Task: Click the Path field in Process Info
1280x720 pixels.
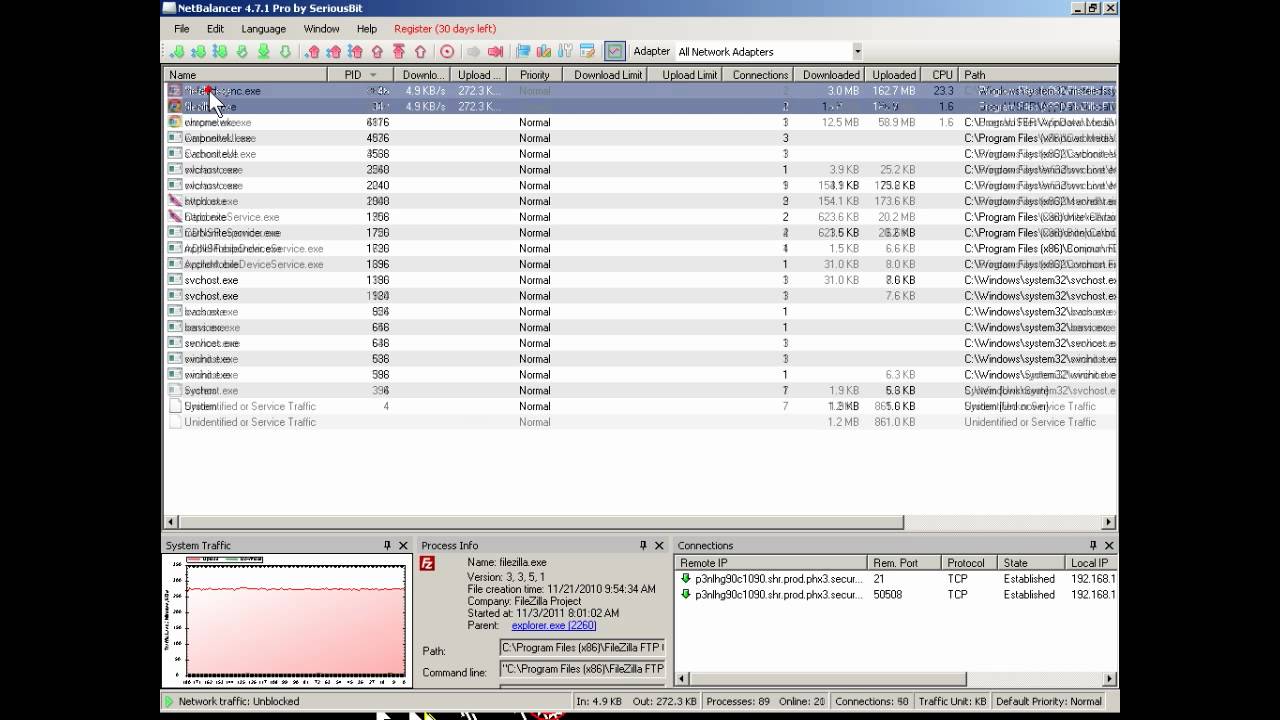Action: (582, 648)
